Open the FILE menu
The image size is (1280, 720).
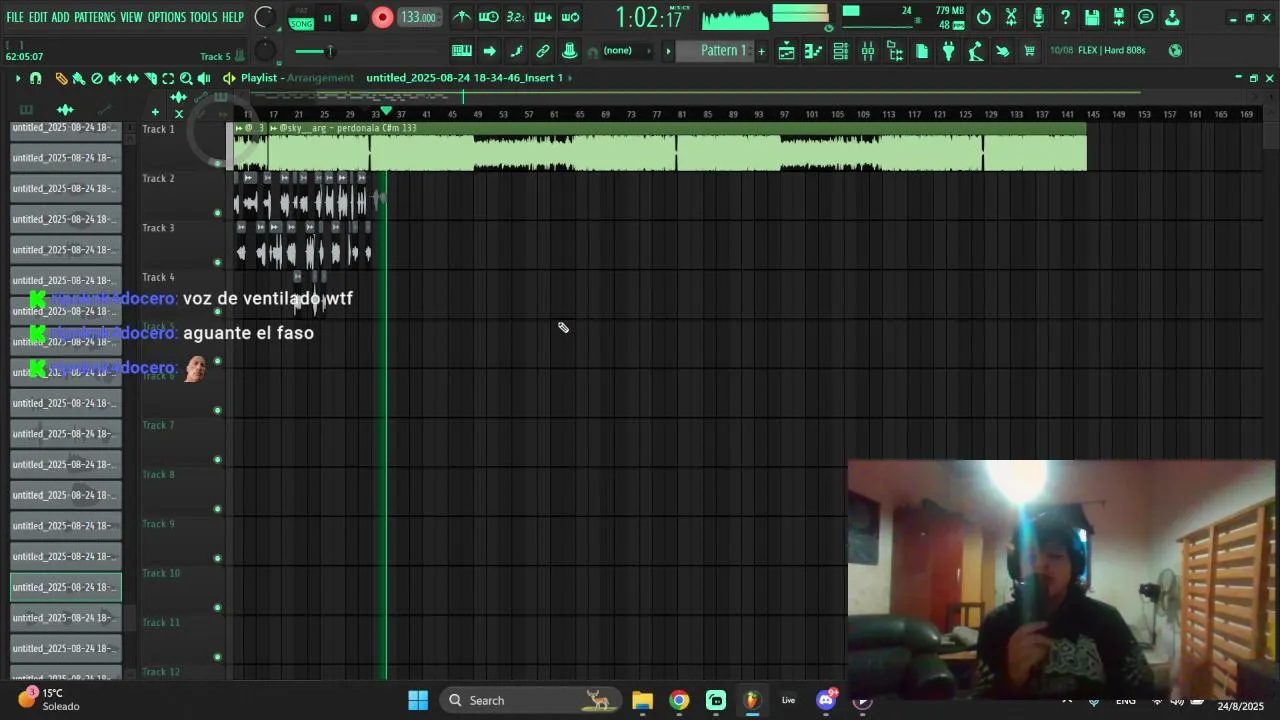click(15, 17)
